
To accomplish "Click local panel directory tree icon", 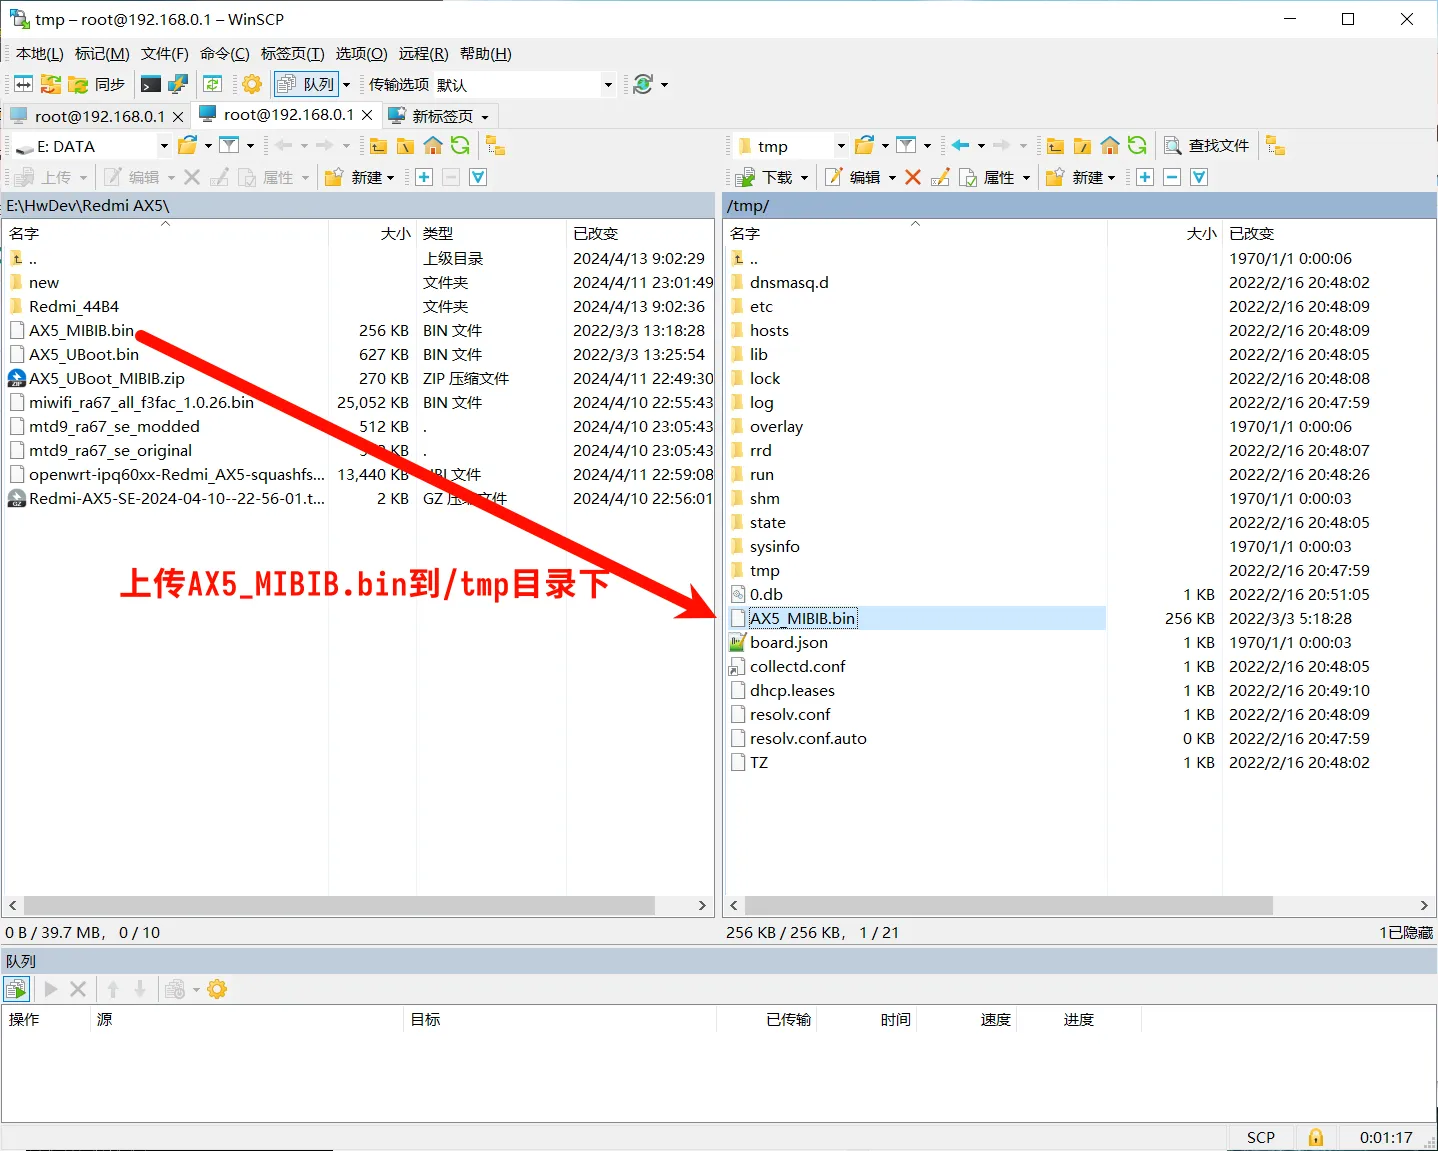I will coord(495,146).
